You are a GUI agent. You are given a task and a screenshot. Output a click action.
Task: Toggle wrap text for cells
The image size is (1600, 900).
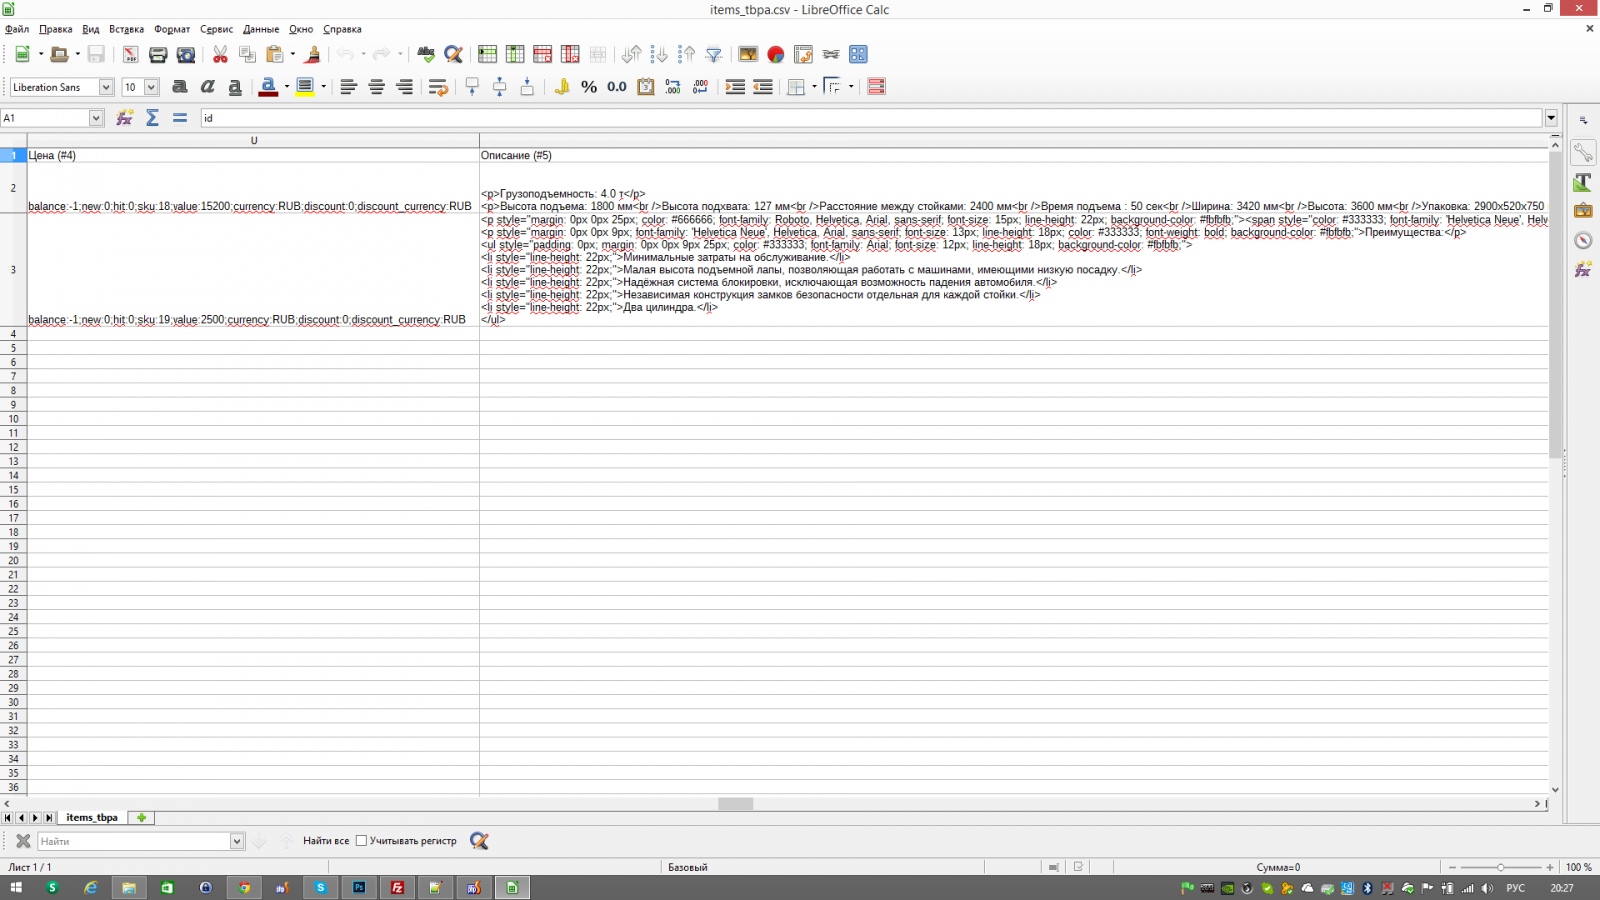pyautogui.click(x=437, y=87)
